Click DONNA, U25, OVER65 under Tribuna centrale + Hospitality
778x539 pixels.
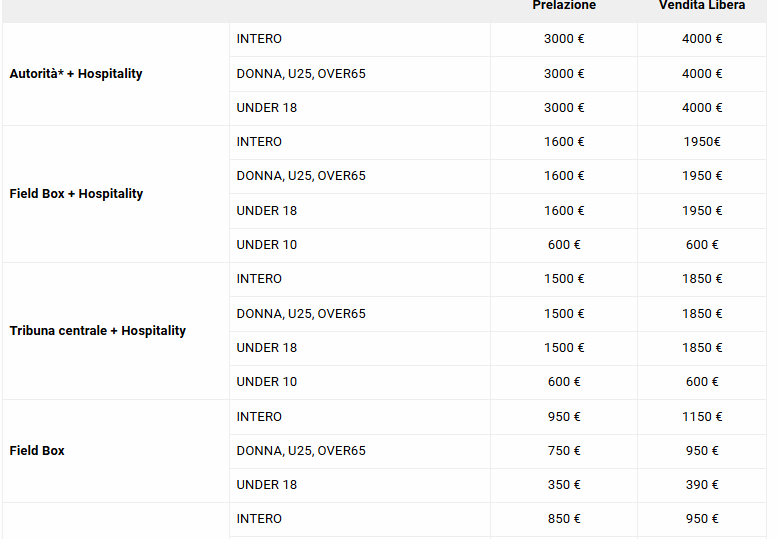coord(301,314)
